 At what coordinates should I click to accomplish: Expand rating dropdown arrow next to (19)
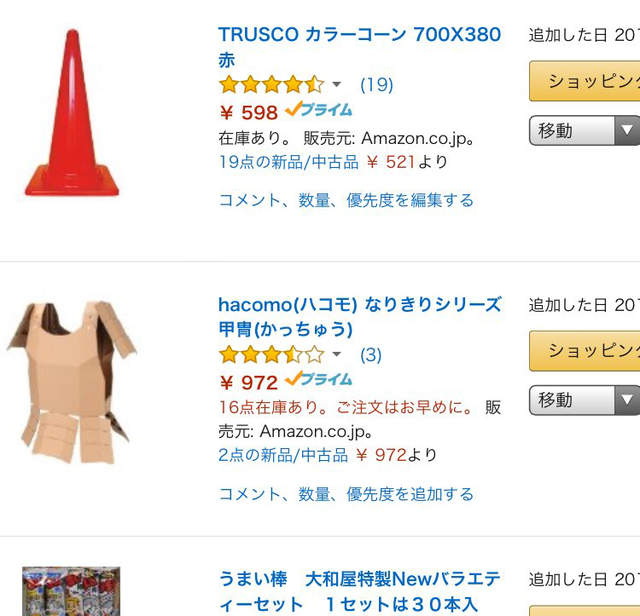click(336, 85)
